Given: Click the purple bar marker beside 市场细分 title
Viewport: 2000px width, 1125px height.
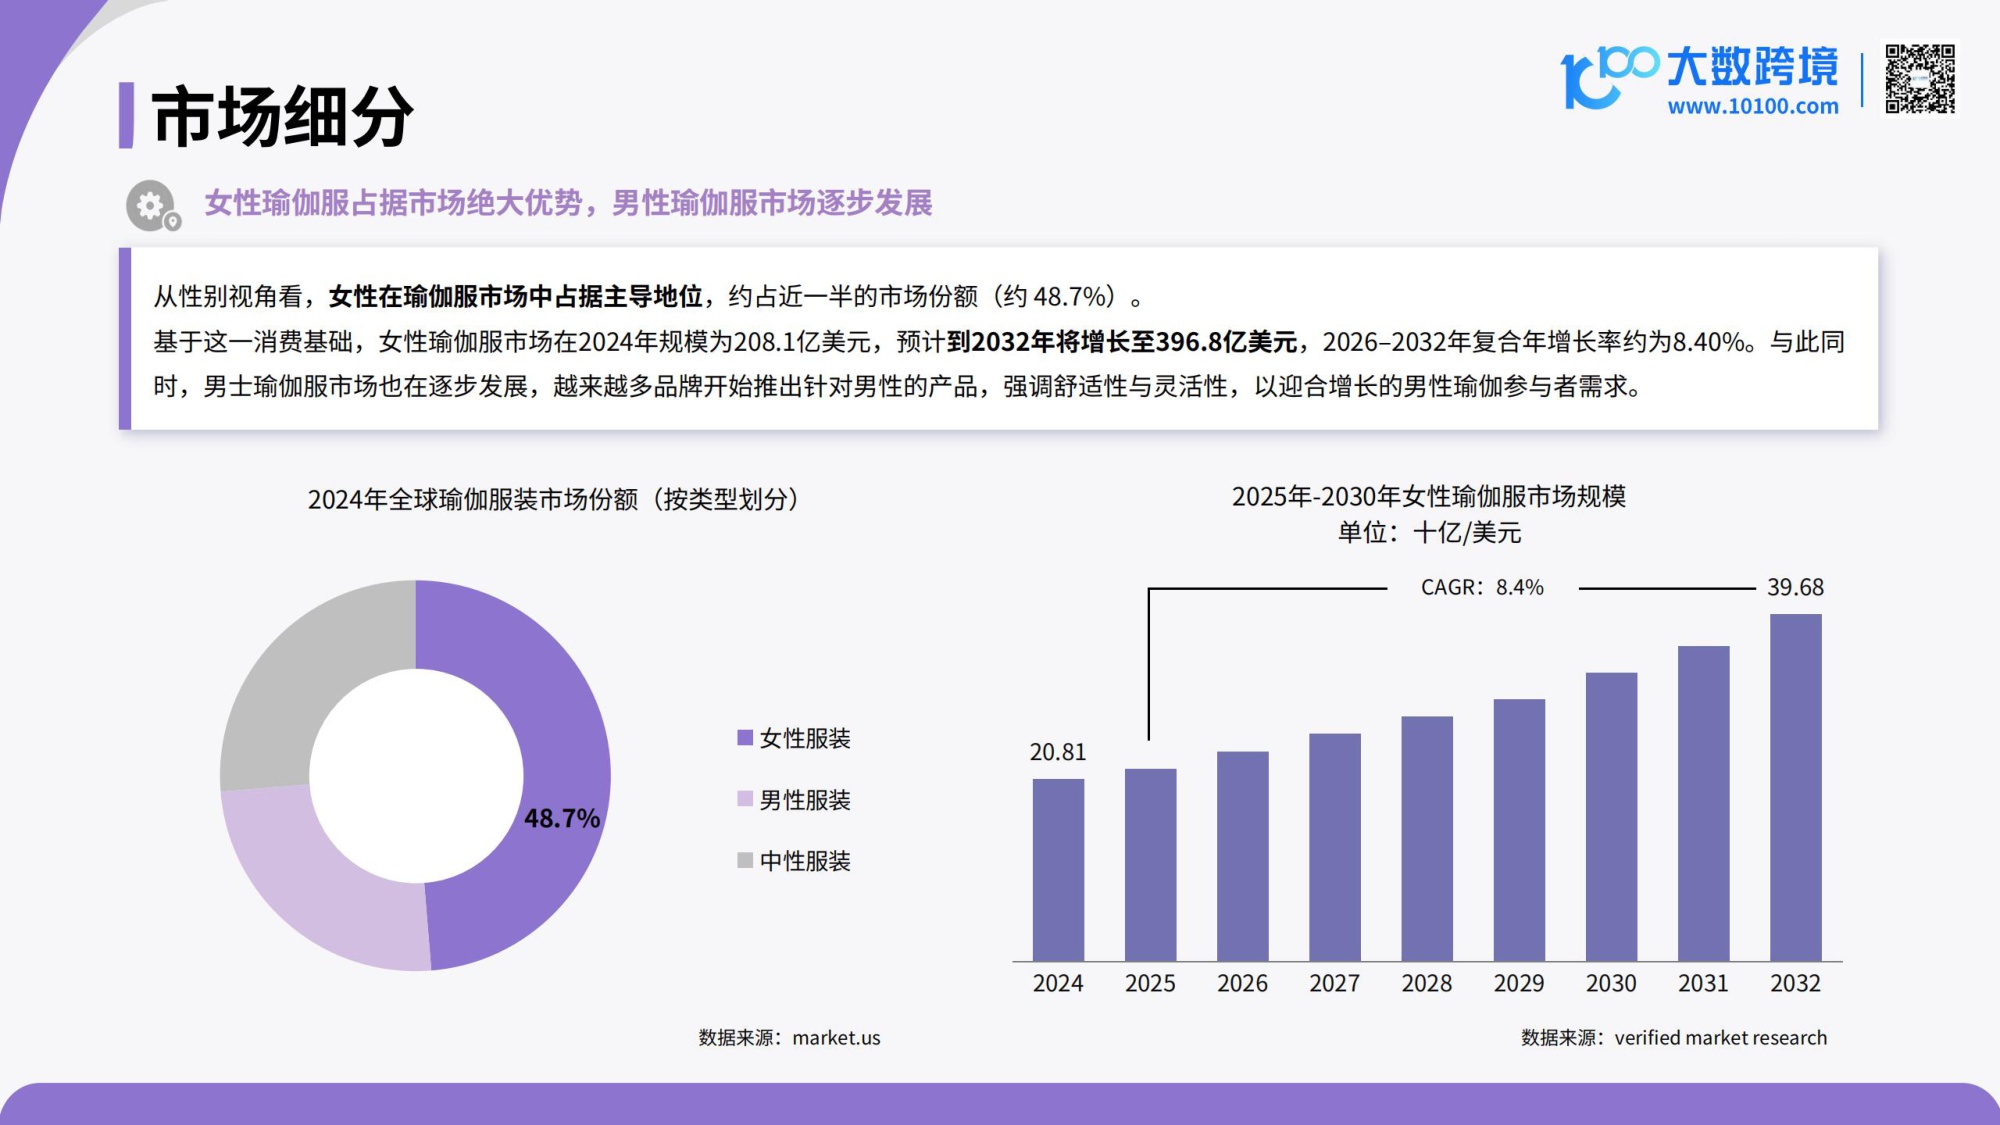Looking at the screenshot, I should point(126,112).
